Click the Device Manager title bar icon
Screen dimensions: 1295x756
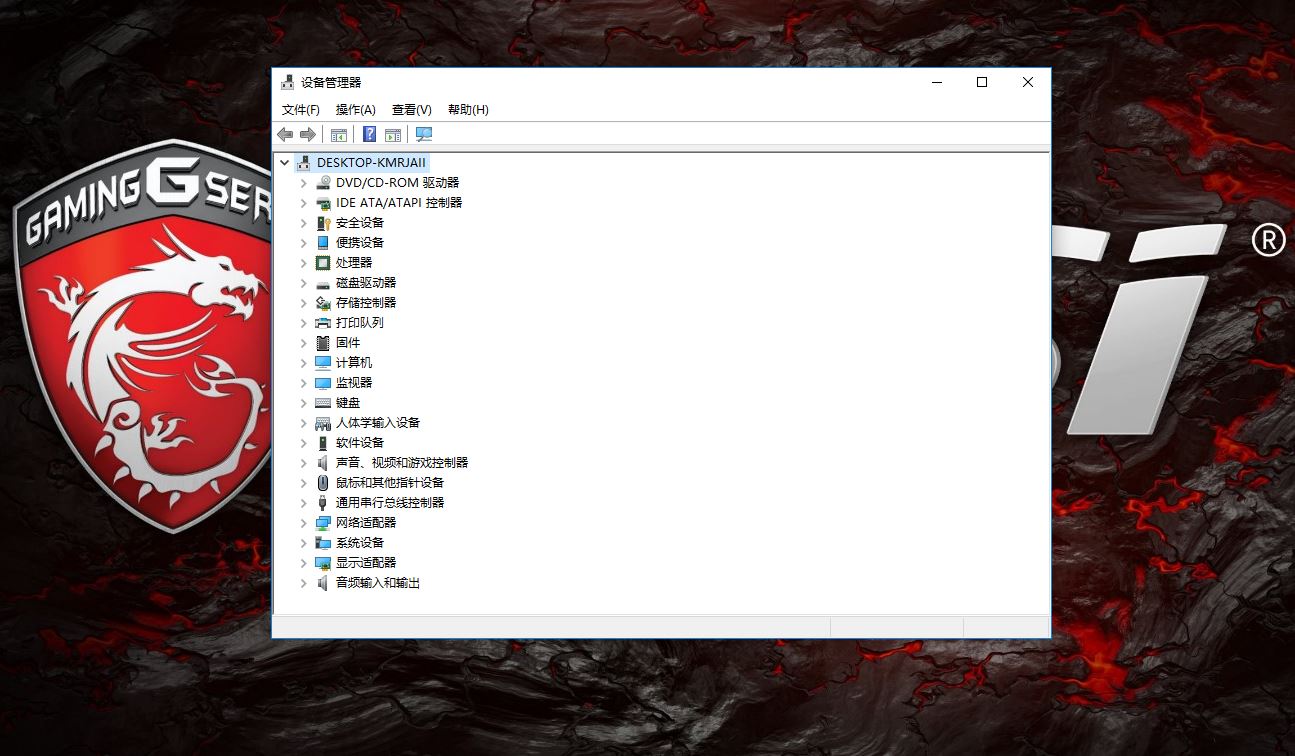point(288,82)
